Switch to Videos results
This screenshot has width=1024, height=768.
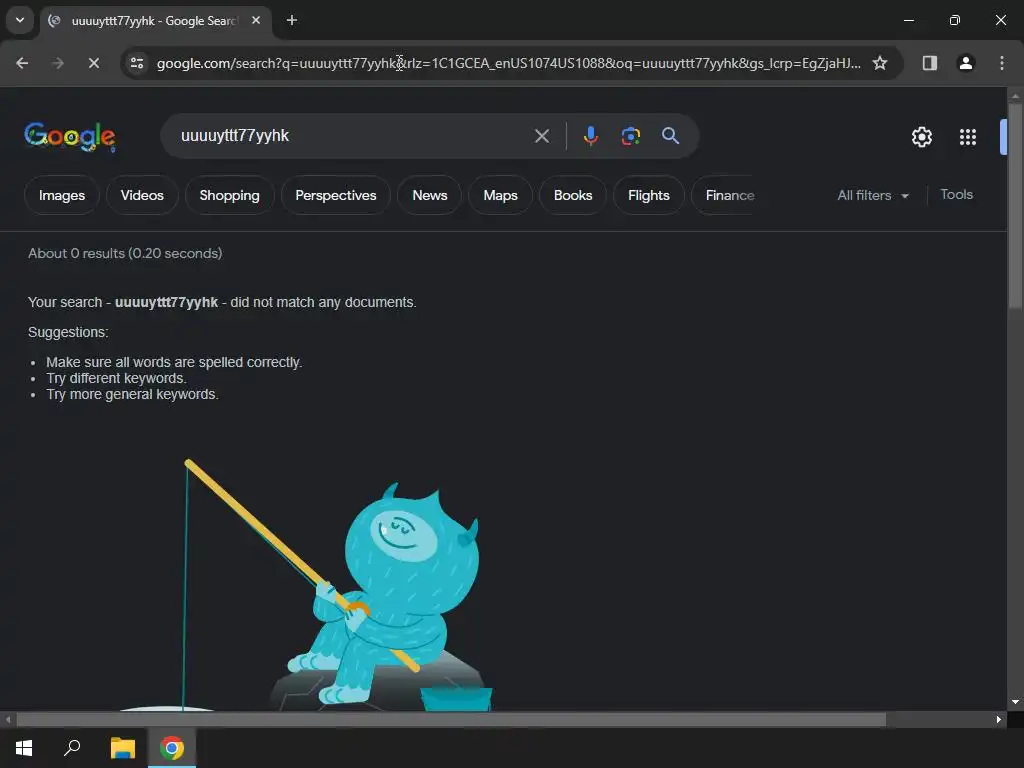coord(142,195)
